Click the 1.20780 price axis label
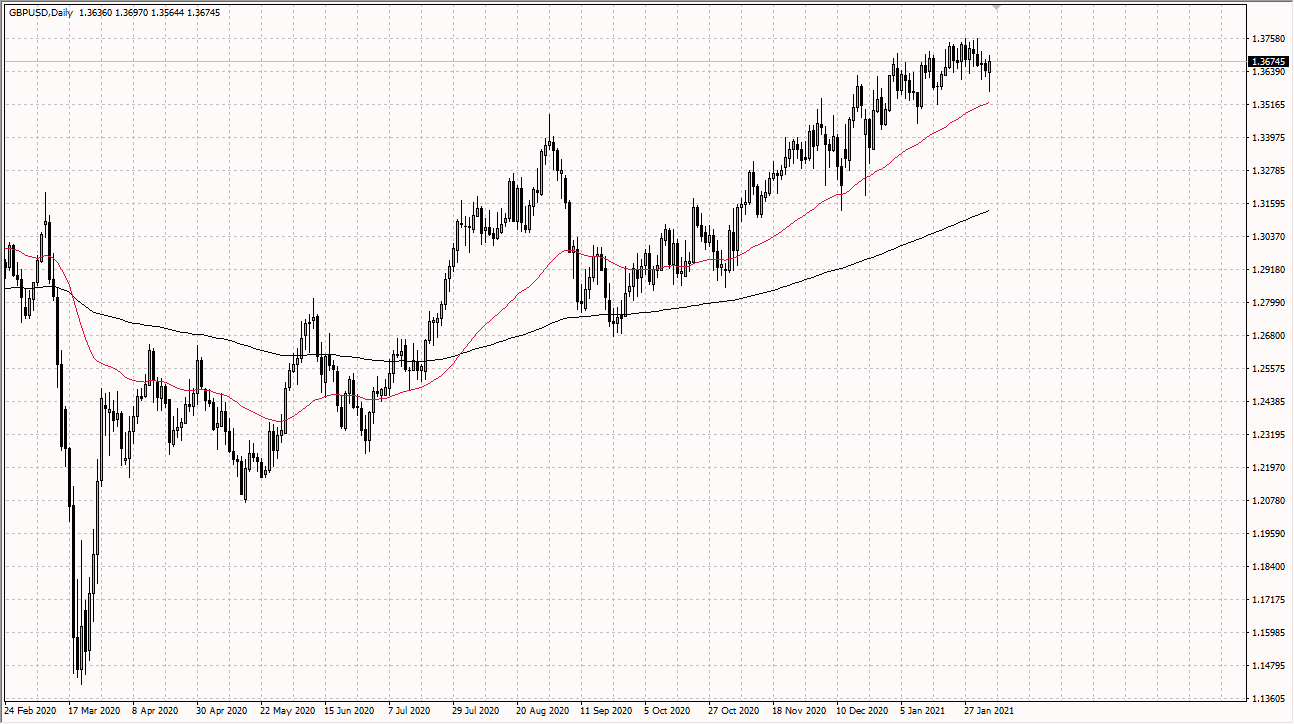1294x724 pixels. coord(1267,501)
